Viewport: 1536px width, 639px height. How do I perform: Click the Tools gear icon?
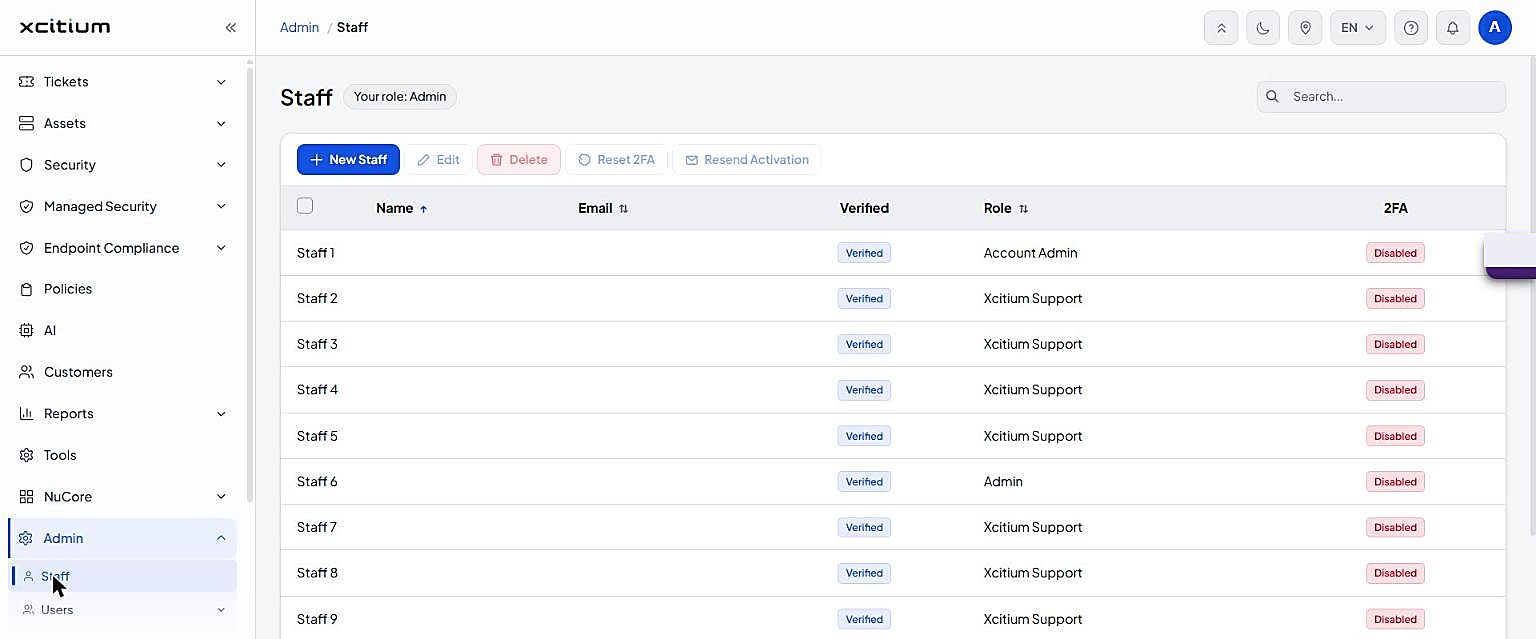(27, 455)
